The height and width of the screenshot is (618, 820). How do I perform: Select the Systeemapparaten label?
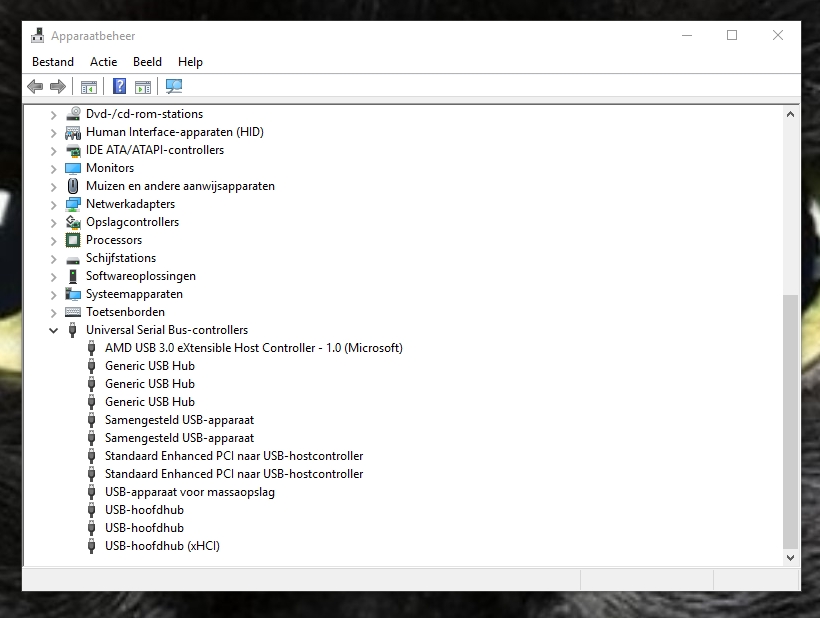coord(134,294)
